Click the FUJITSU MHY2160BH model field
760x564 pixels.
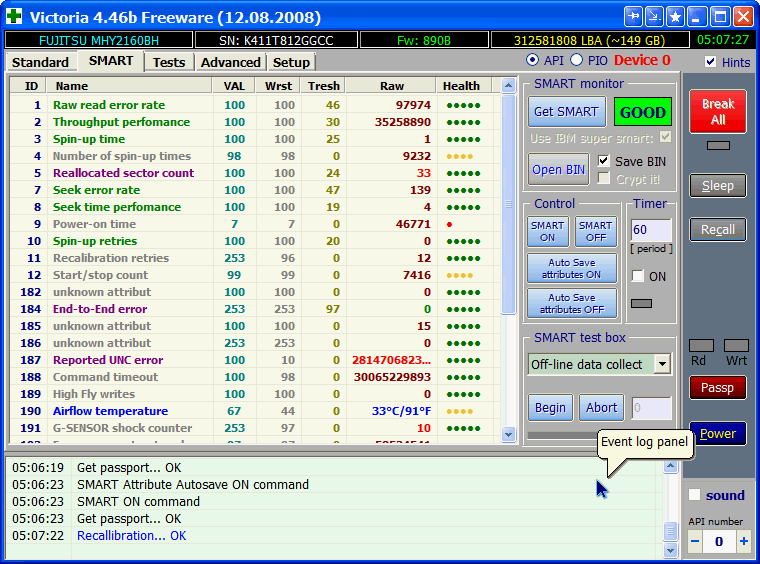pos(99,40)
